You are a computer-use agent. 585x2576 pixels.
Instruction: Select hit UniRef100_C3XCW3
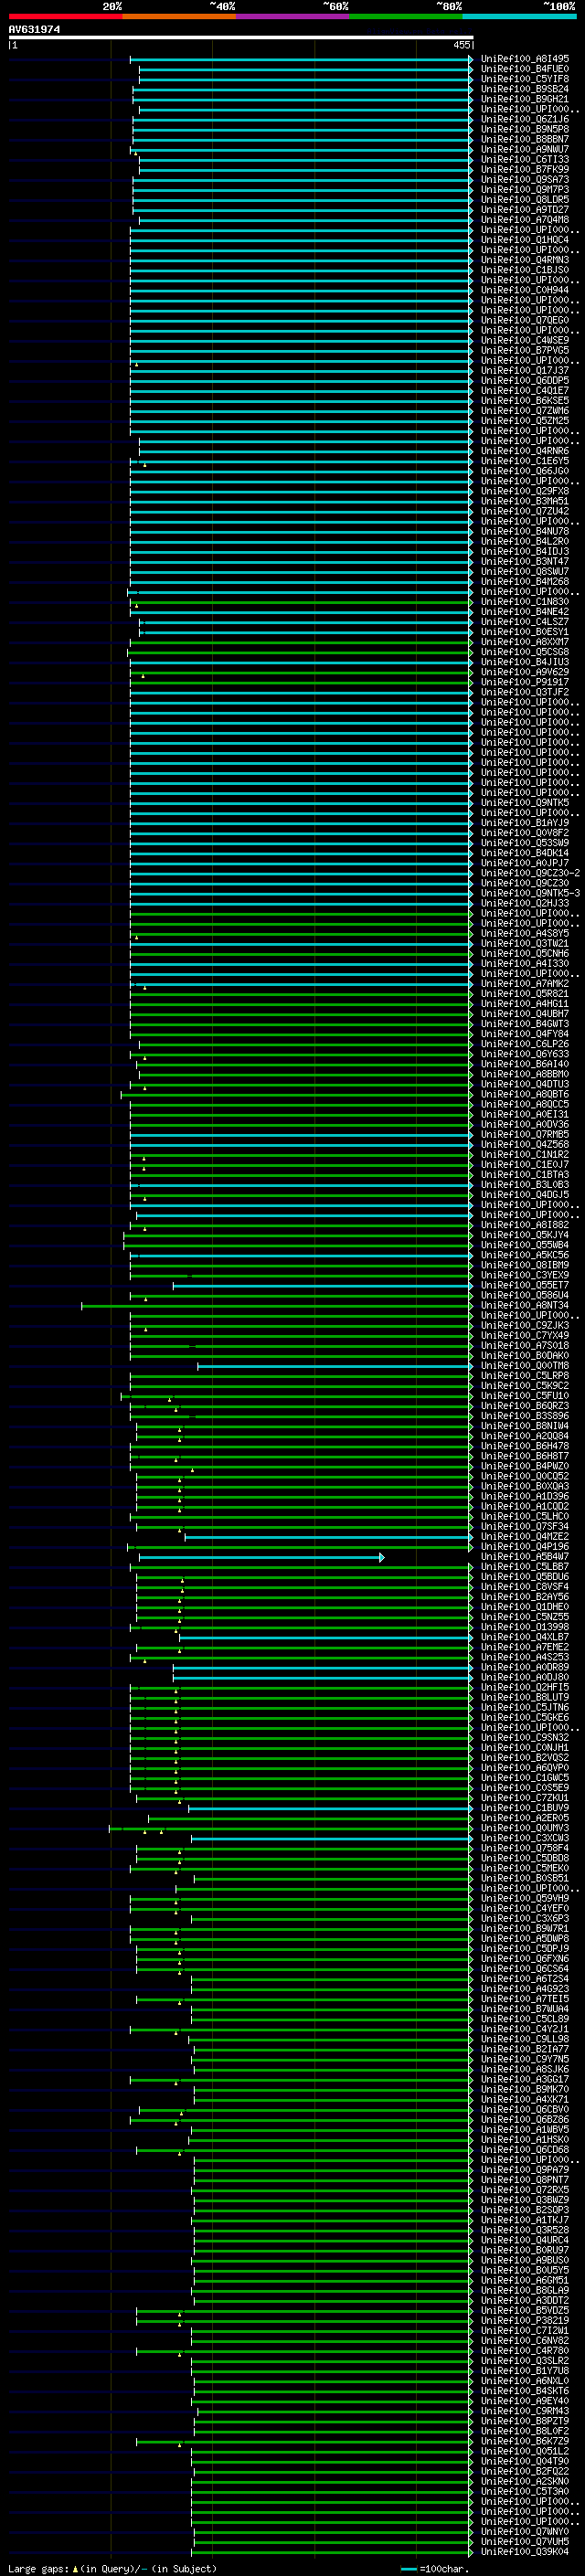coord(525,1838)
